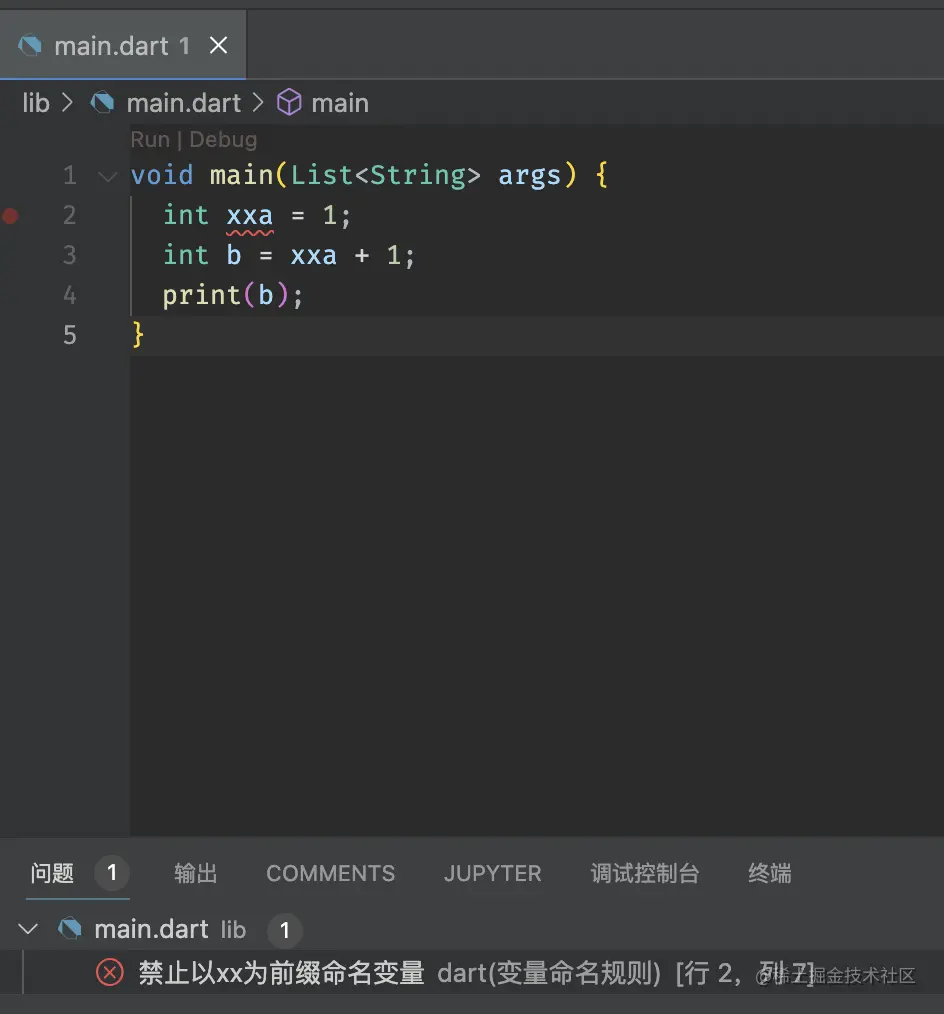Click the List<String> type on line 1
Image resolution: width=944 pixels, height=1014 pixels.
pyautogui.click(x=385, y=175)
